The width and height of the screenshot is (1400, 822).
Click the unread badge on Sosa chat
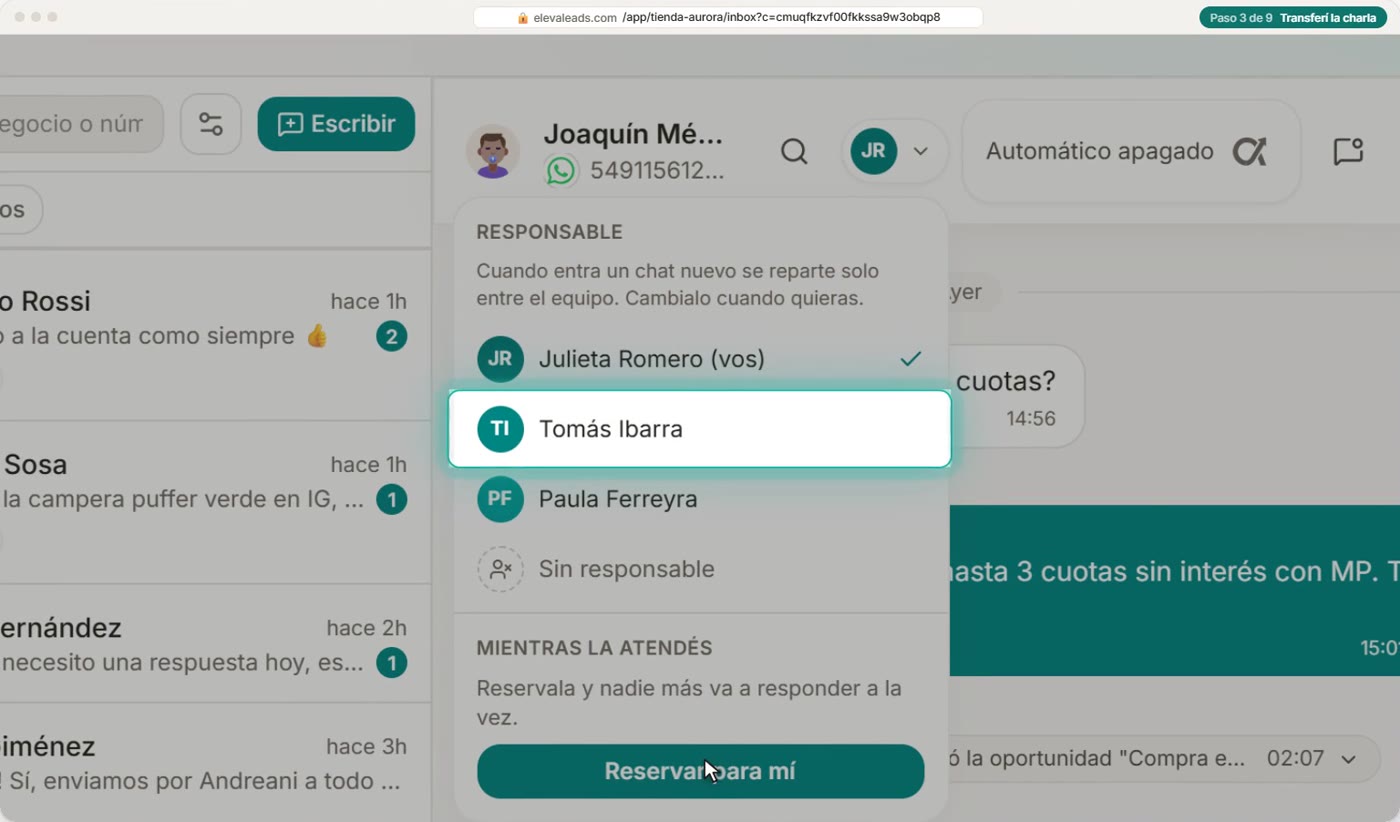[x=392, y=499]
